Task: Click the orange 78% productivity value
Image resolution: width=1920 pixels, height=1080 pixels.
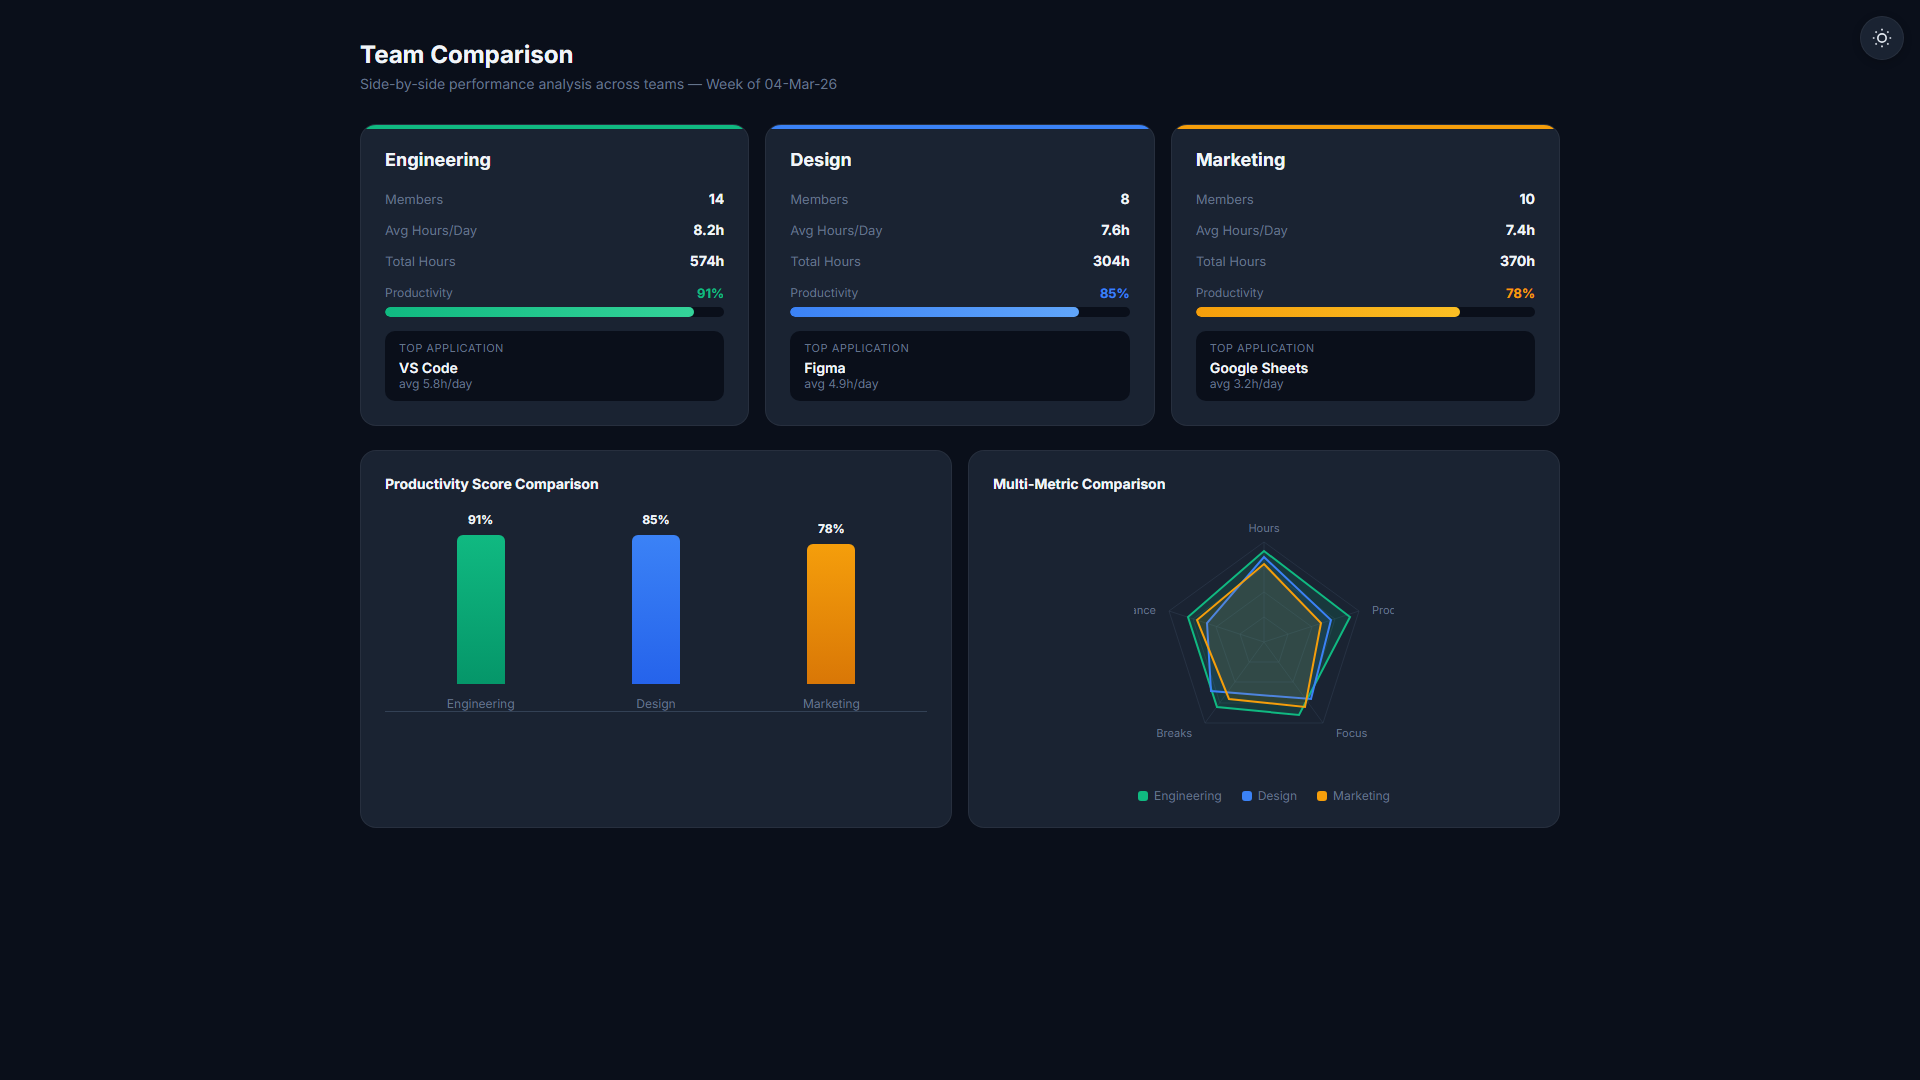Action: (1520, 293)
